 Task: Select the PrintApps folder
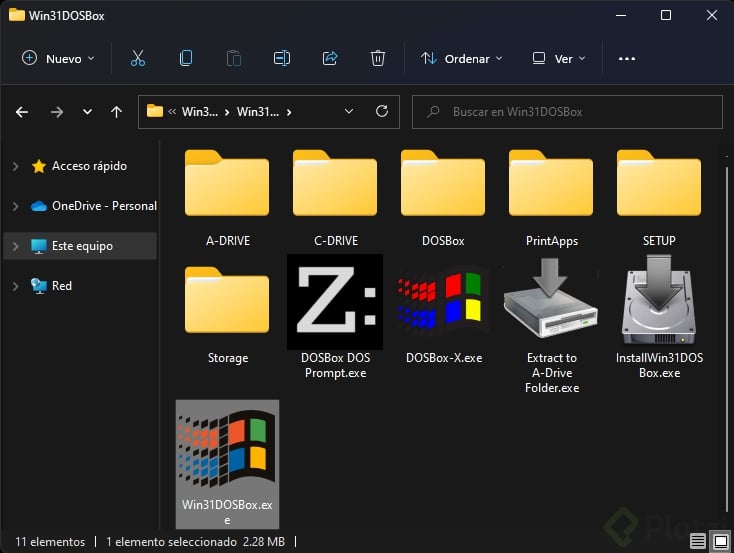click(x=551, y=199)
